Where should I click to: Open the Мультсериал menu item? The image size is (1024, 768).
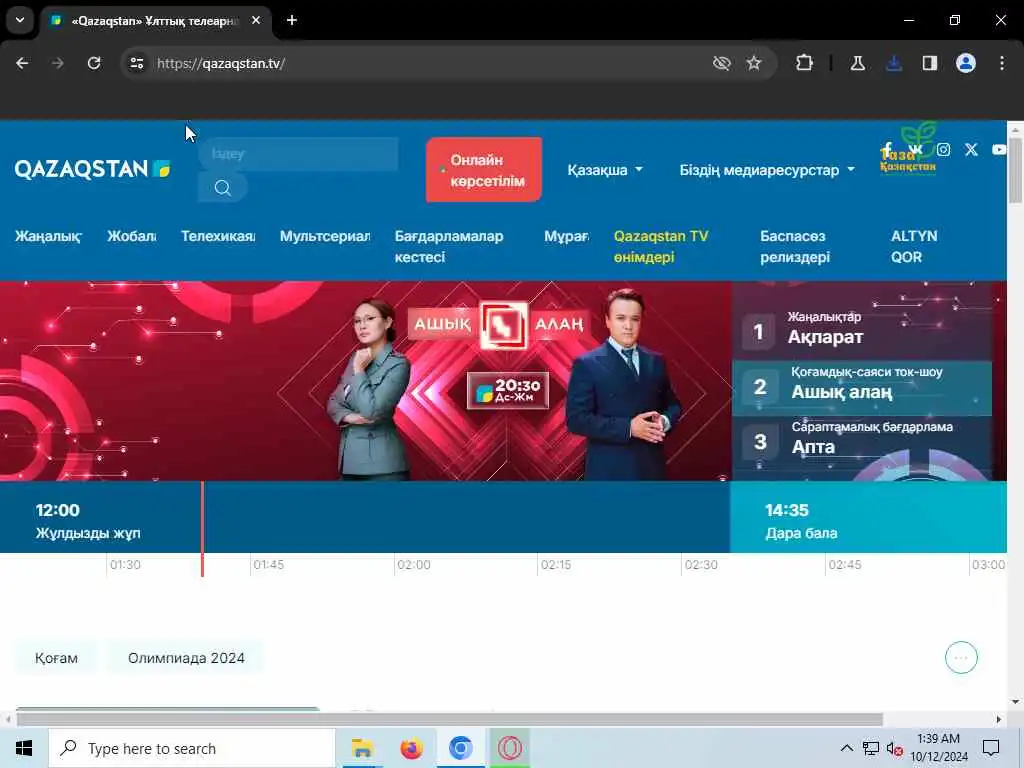(x=325, y=236)
